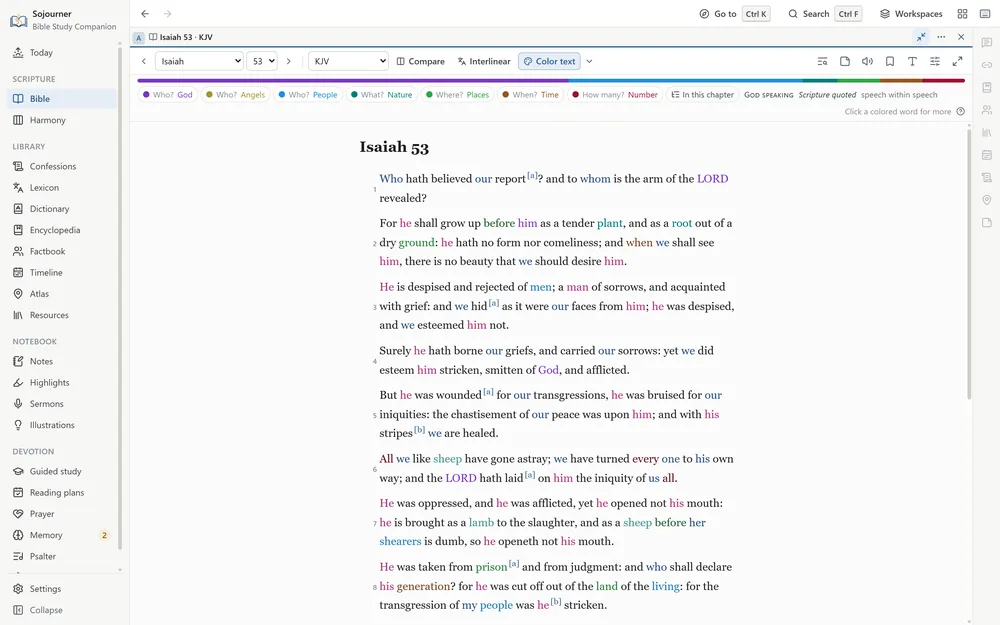Screen dimensions: 1000x625
Task: Open the find-in-passage search tool icon
Action: (822, 61)
